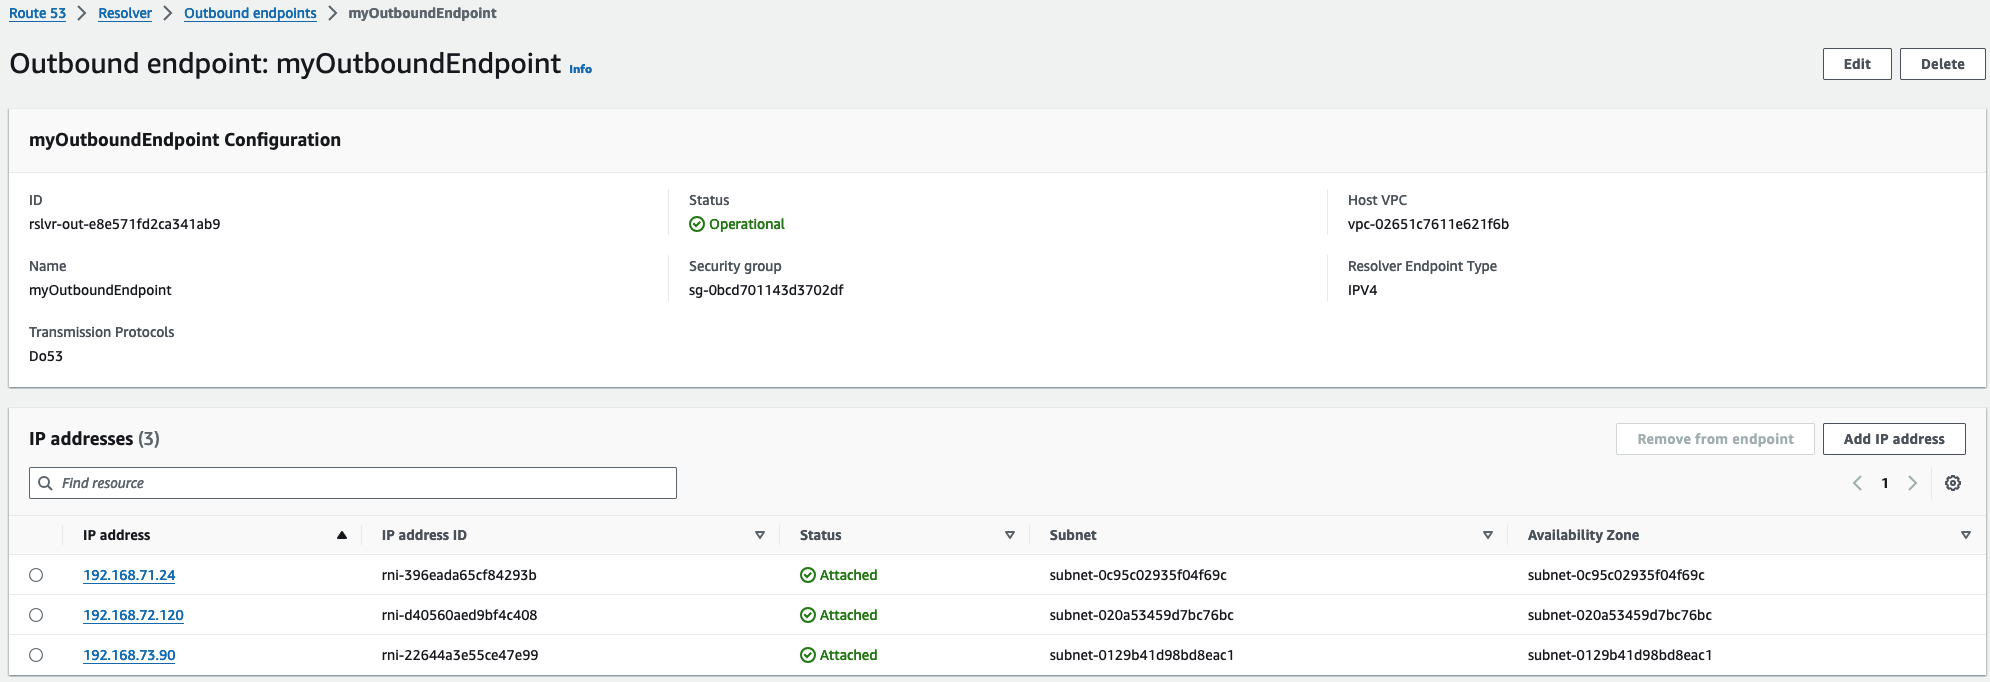Click Operational status check icon
Image resolution: width=1990 pixels, height=682 pixels.
tap(697, 224)
